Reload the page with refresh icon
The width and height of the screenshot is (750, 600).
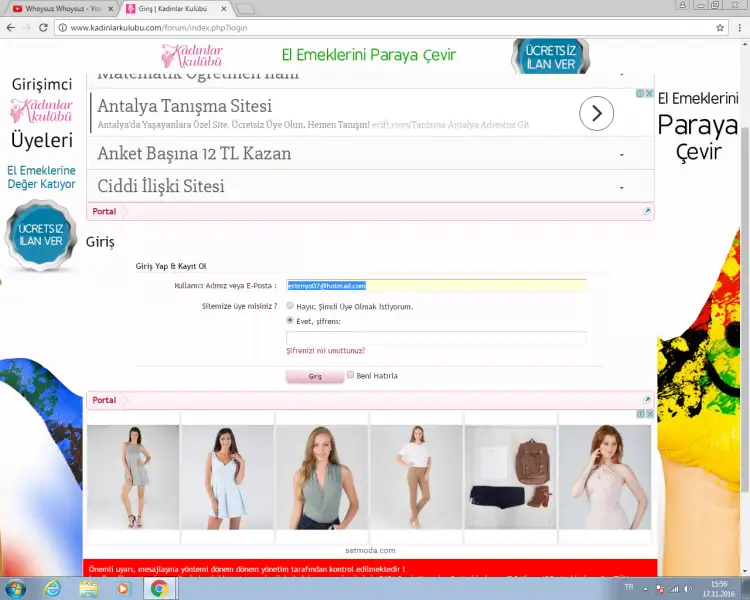[x=43, y=28]
